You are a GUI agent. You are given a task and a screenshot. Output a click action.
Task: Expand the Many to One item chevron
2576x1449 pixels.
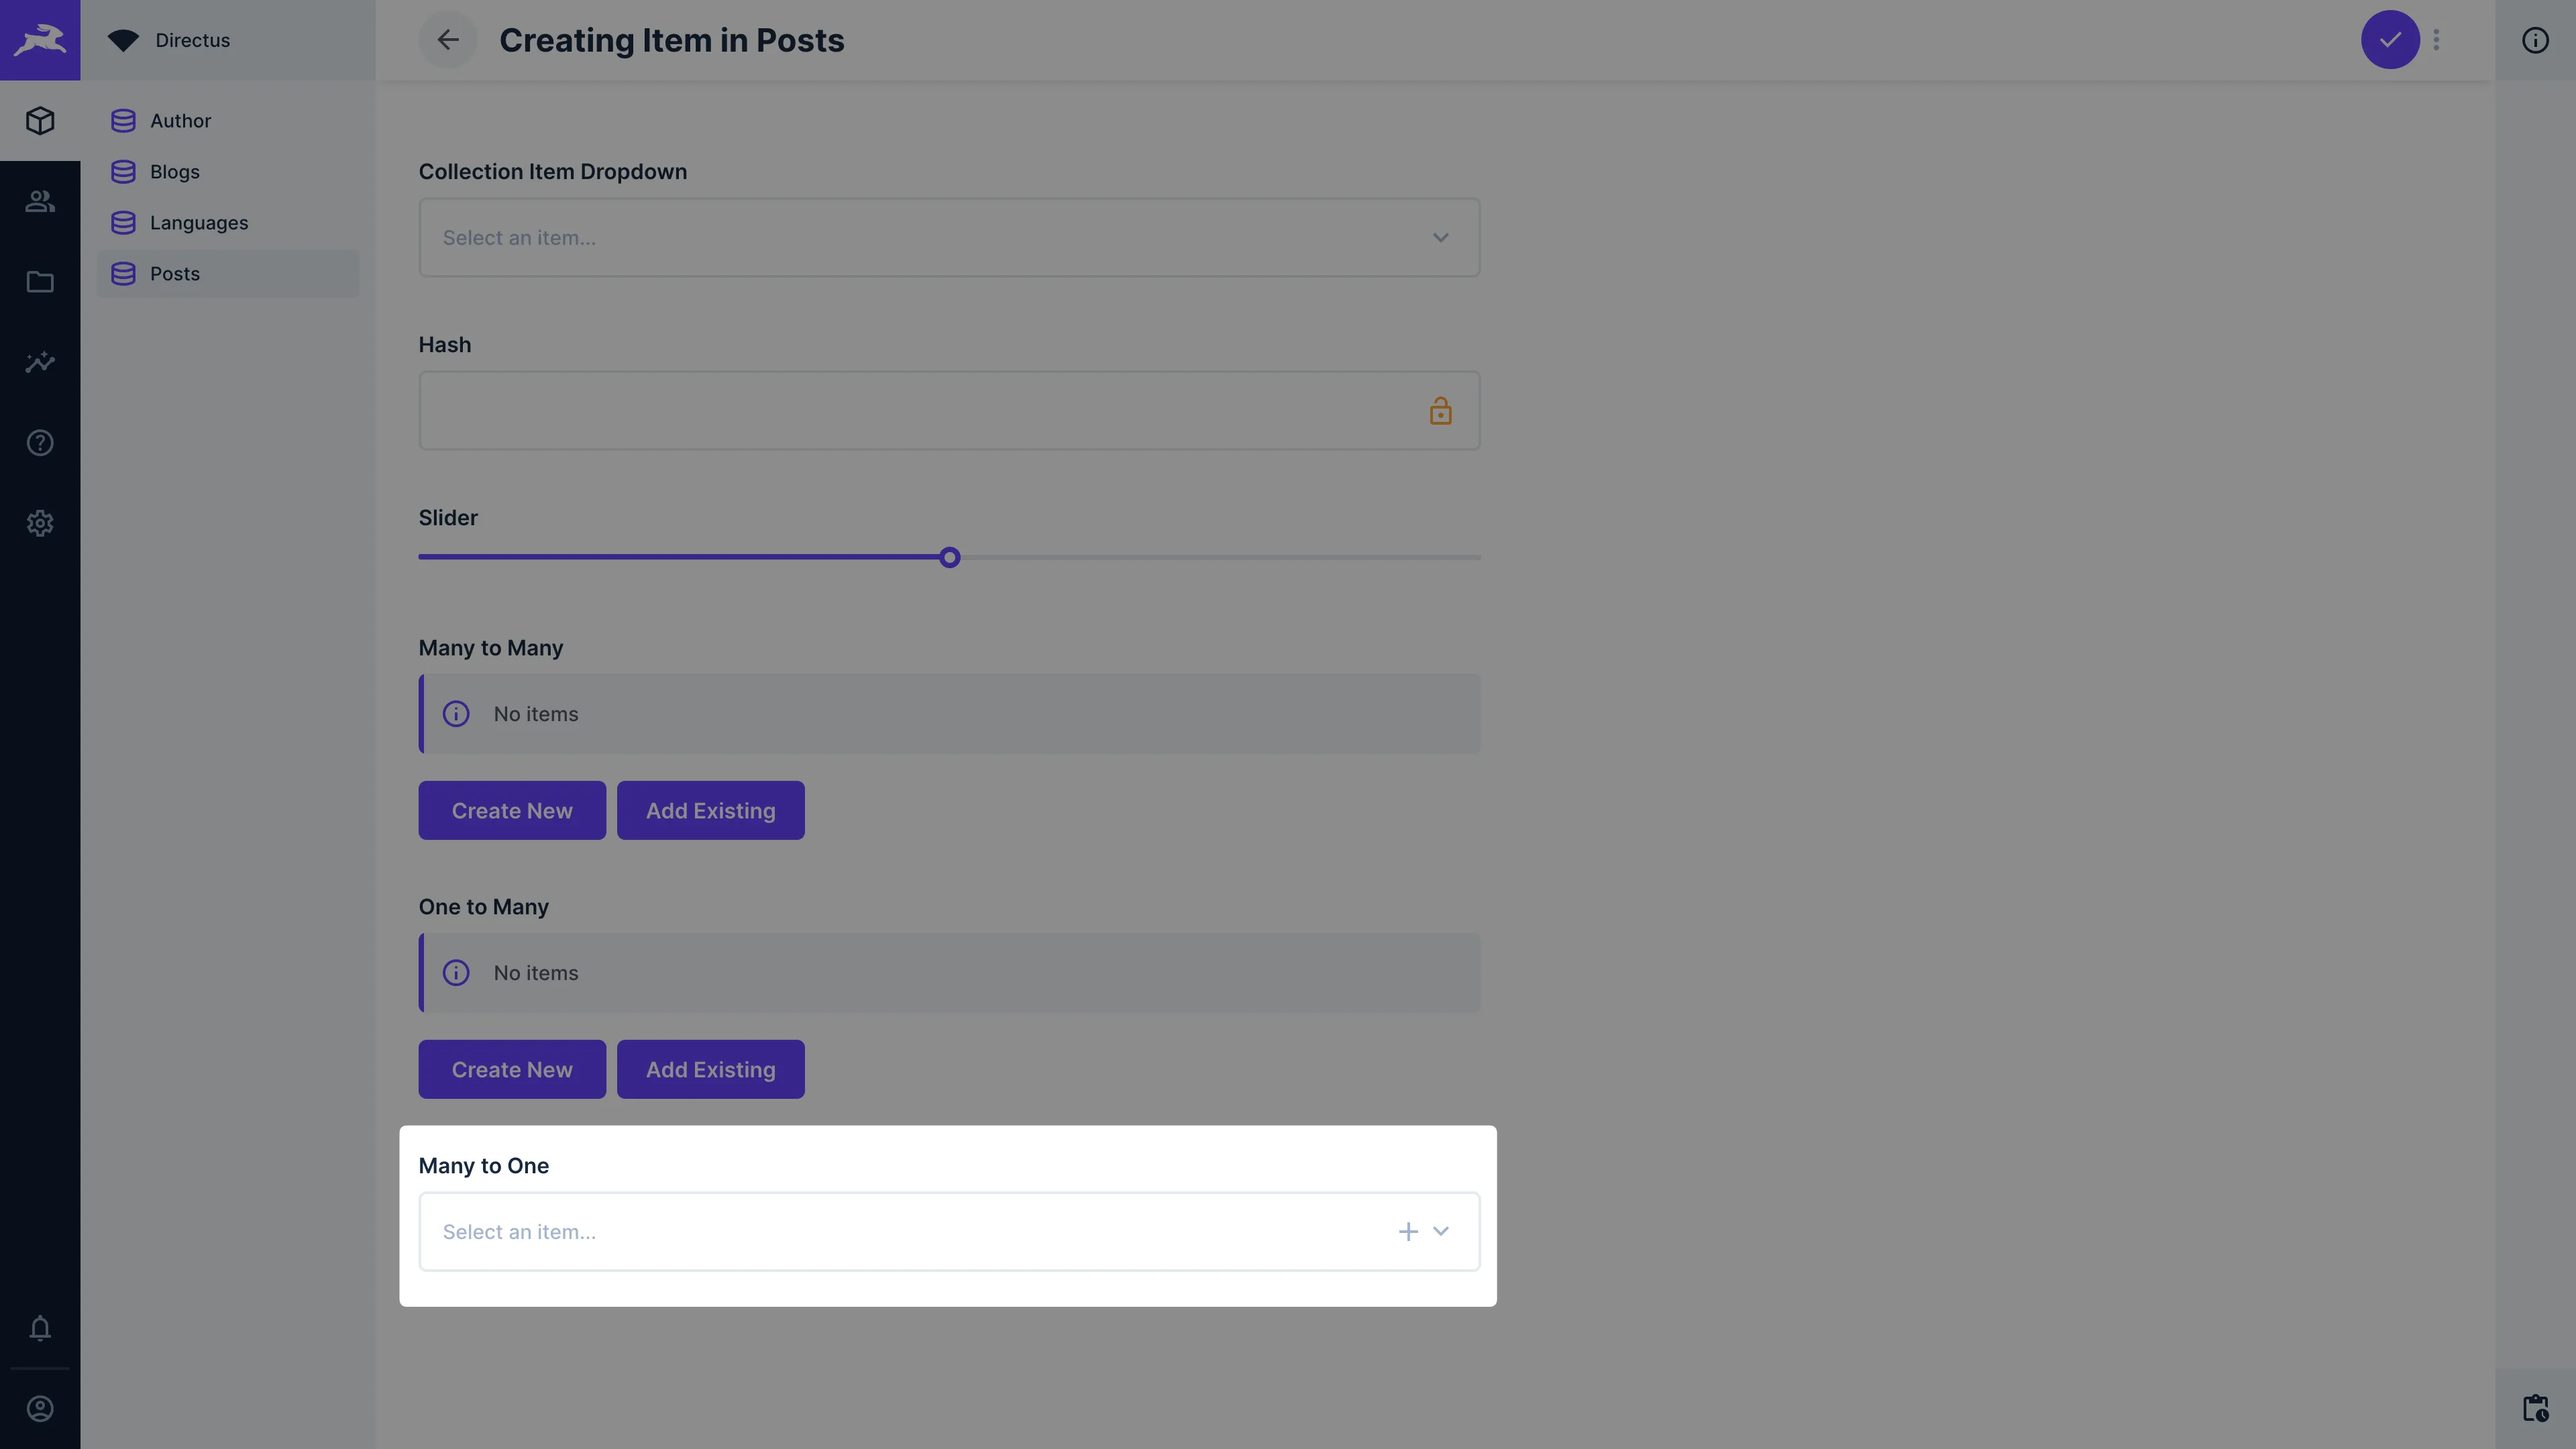1441,1231
